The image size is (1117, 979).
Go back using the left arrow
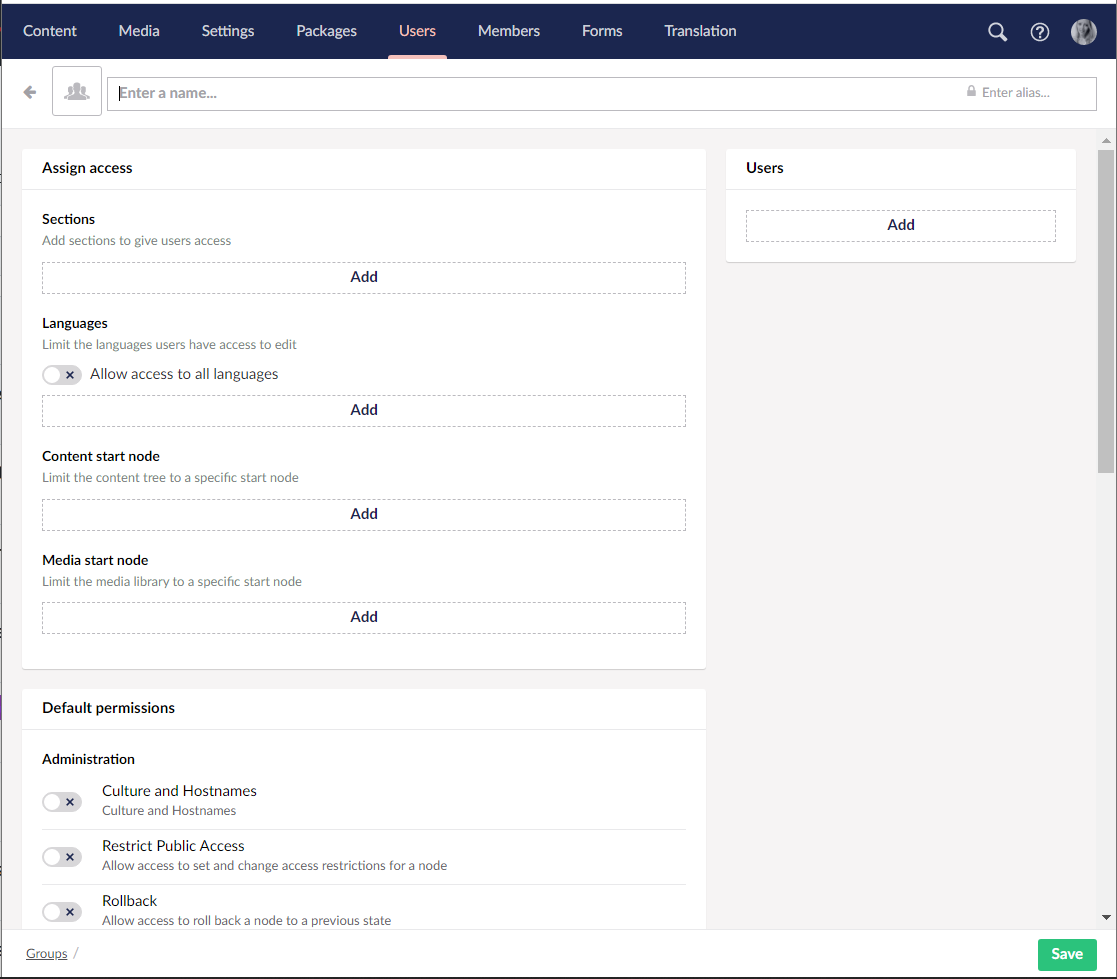30,92
